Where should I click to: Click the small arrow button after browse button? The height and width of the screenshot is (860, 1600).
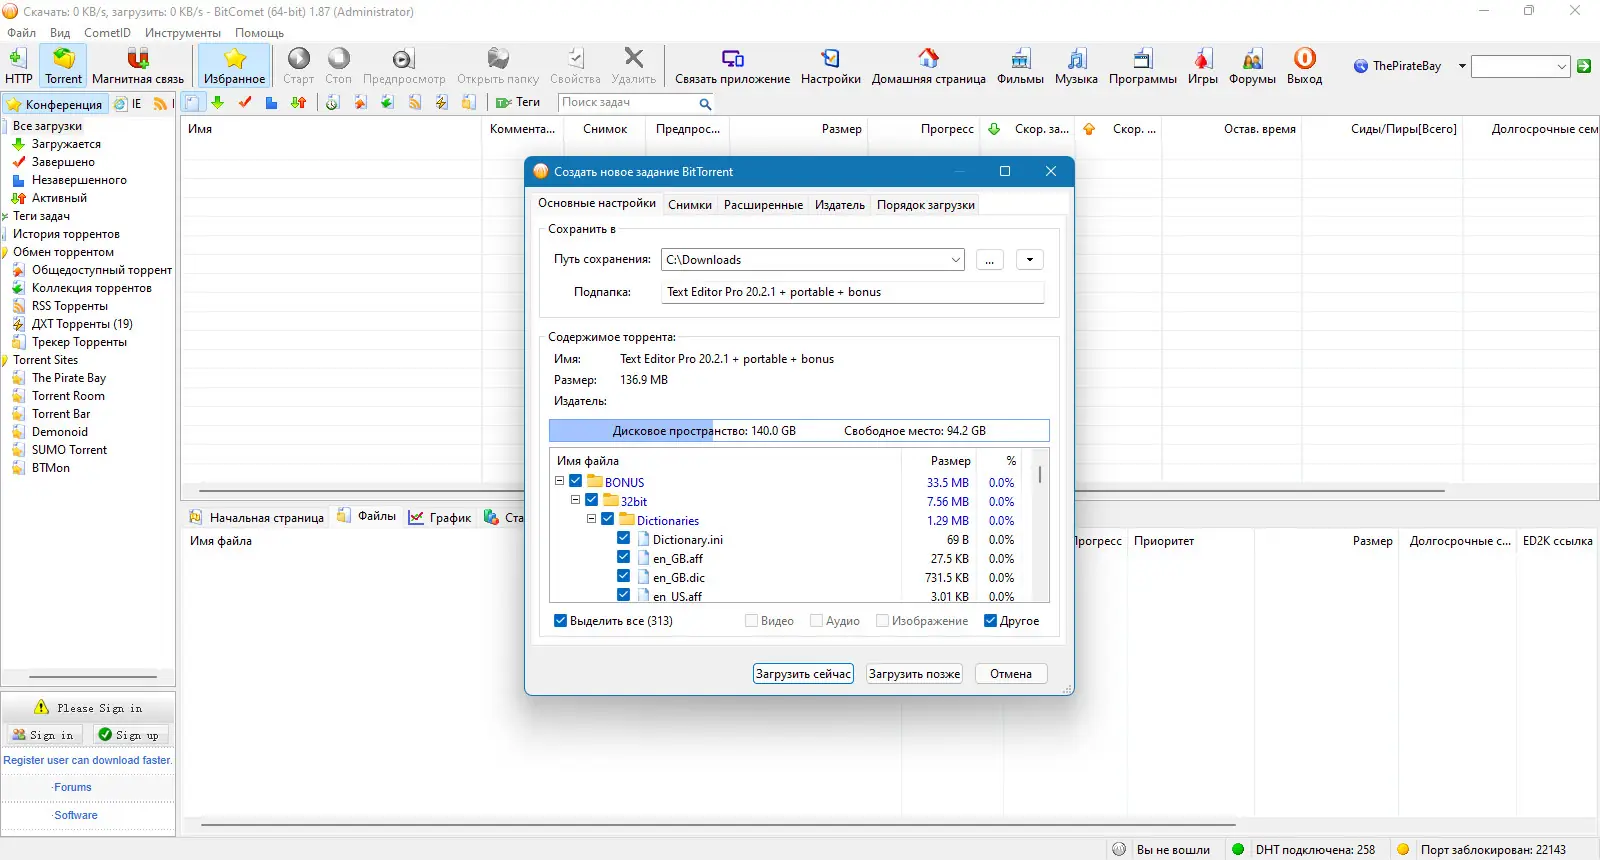(x=1030, y=260)
